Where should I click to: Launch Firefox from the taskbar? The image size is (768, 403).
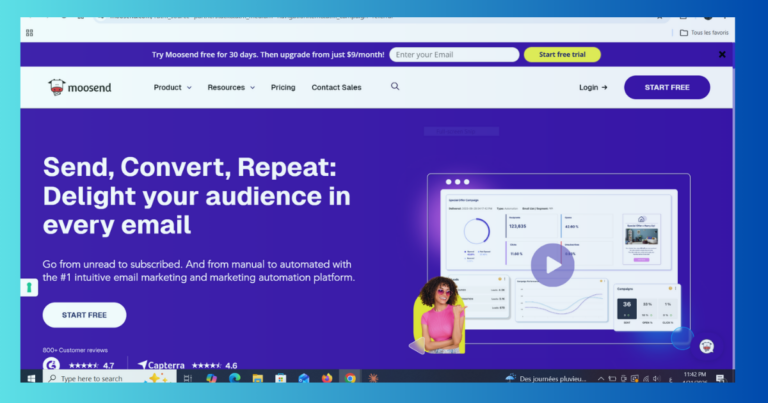pyautogui.click(x=327, y=378)
